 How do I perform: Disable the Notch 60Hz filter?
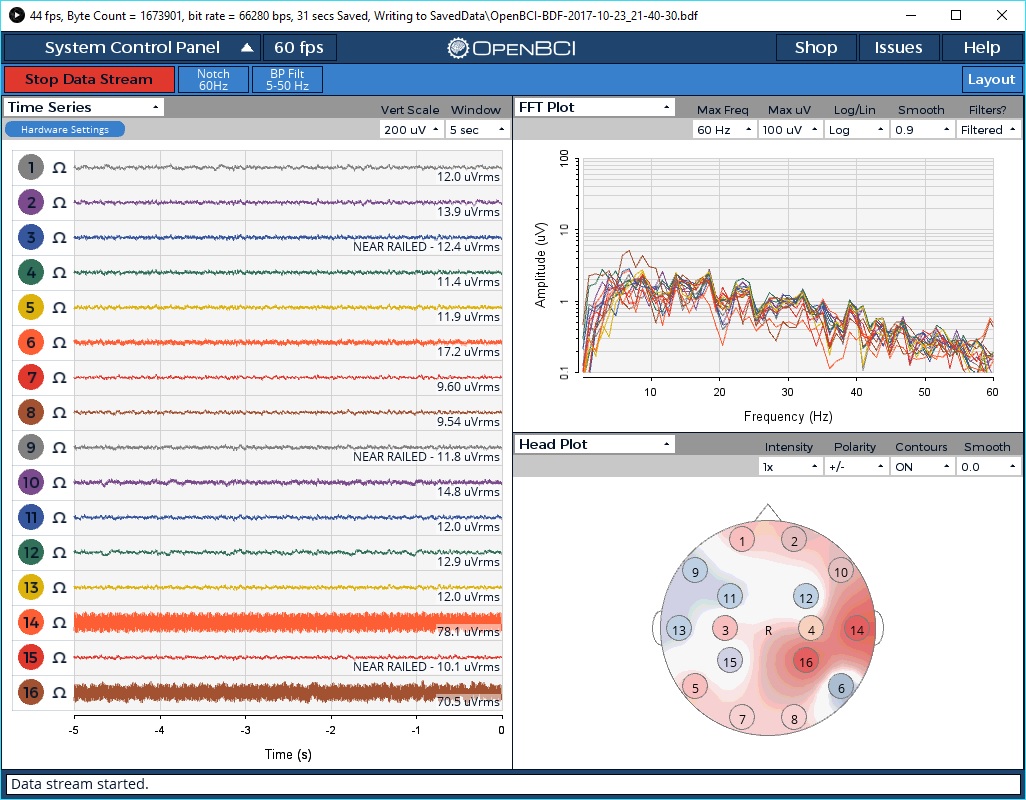pyautogui.click(x=213, y=78)
